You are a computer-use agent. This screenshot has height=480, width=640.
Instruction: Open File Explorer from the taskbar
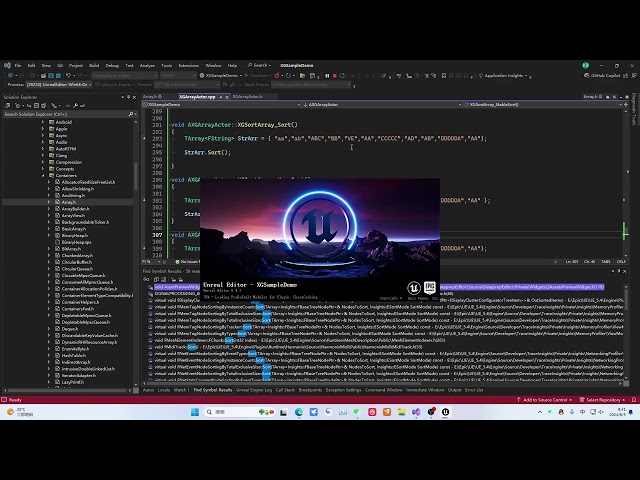coord(402,412)
